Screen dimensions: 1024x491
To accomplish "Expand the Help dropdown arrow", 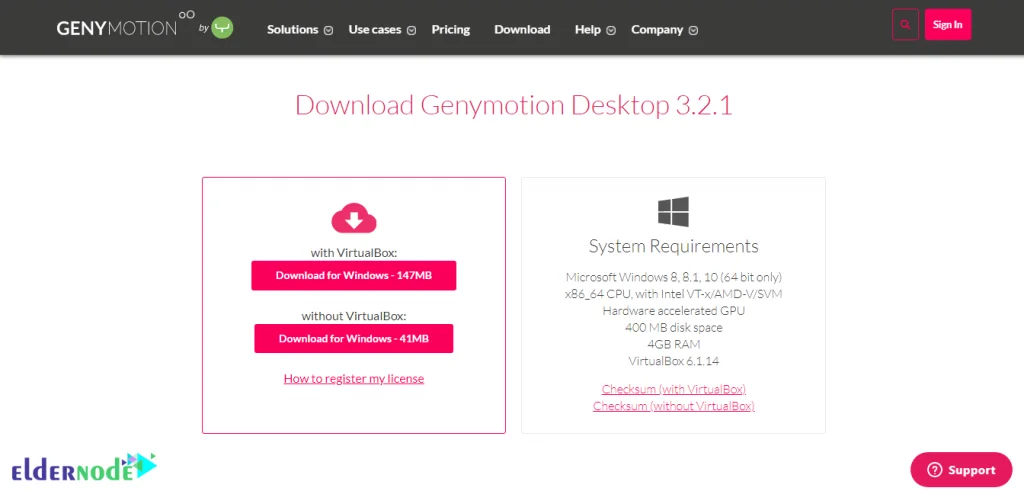I will click(611, 30).
